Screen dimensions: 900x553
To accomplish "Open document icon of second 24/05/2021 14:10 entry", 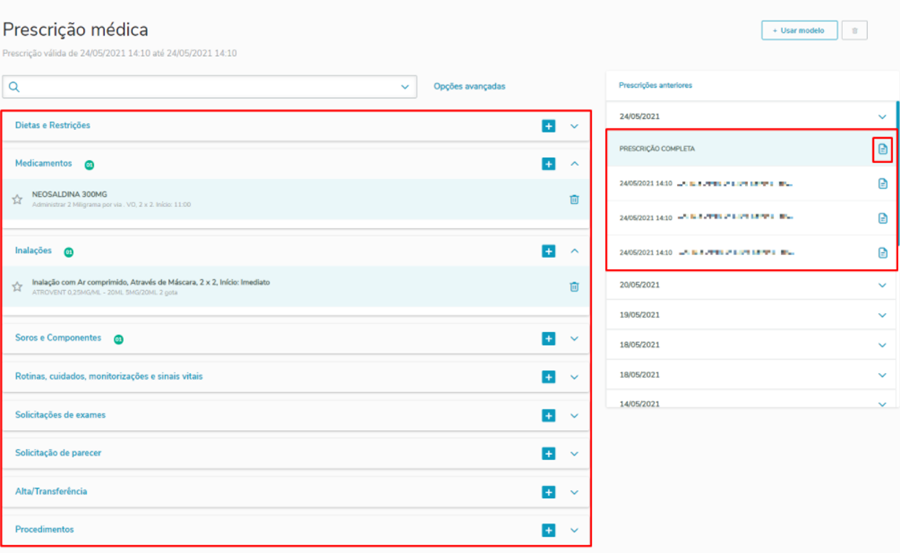I will click(x=883, y=218).
